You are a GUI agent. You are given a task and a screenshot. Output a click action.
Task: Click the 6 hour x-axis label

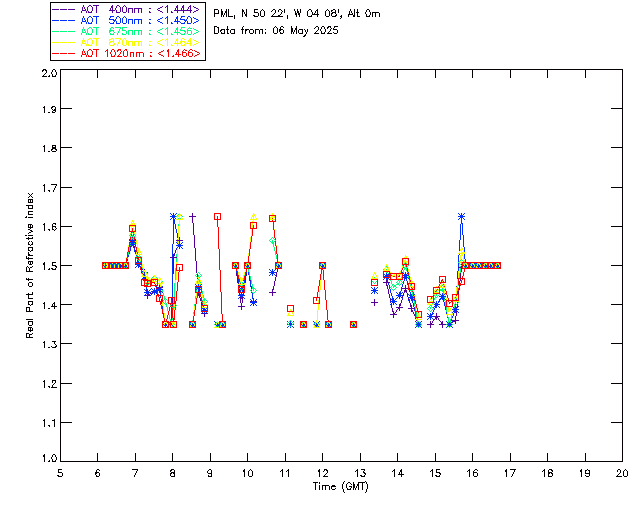[98, 473]
